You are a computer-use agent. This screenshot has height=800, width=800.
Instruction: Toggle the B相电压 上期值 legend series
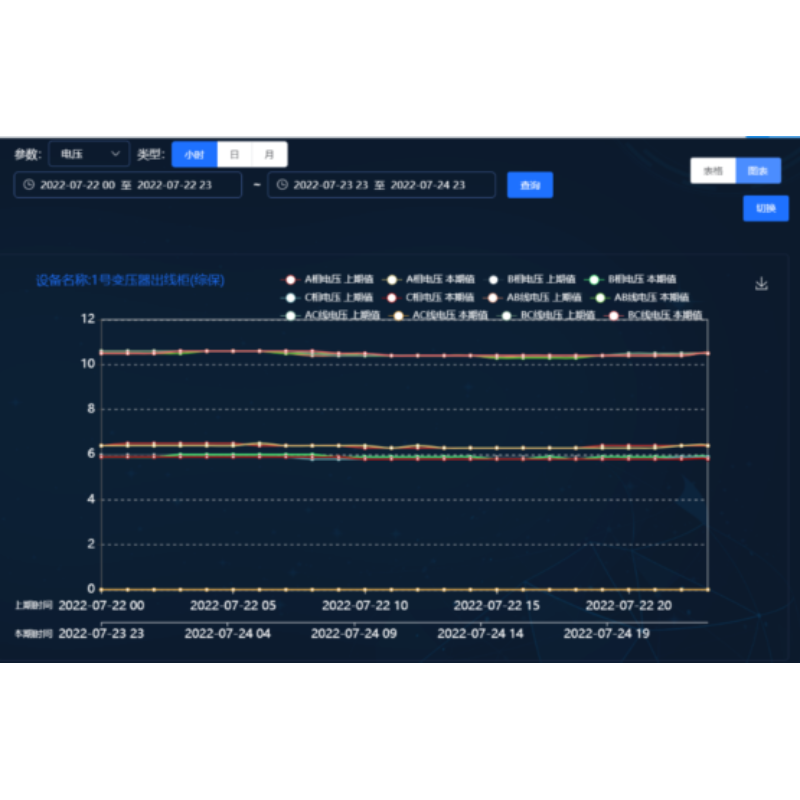tap(530, 279)
